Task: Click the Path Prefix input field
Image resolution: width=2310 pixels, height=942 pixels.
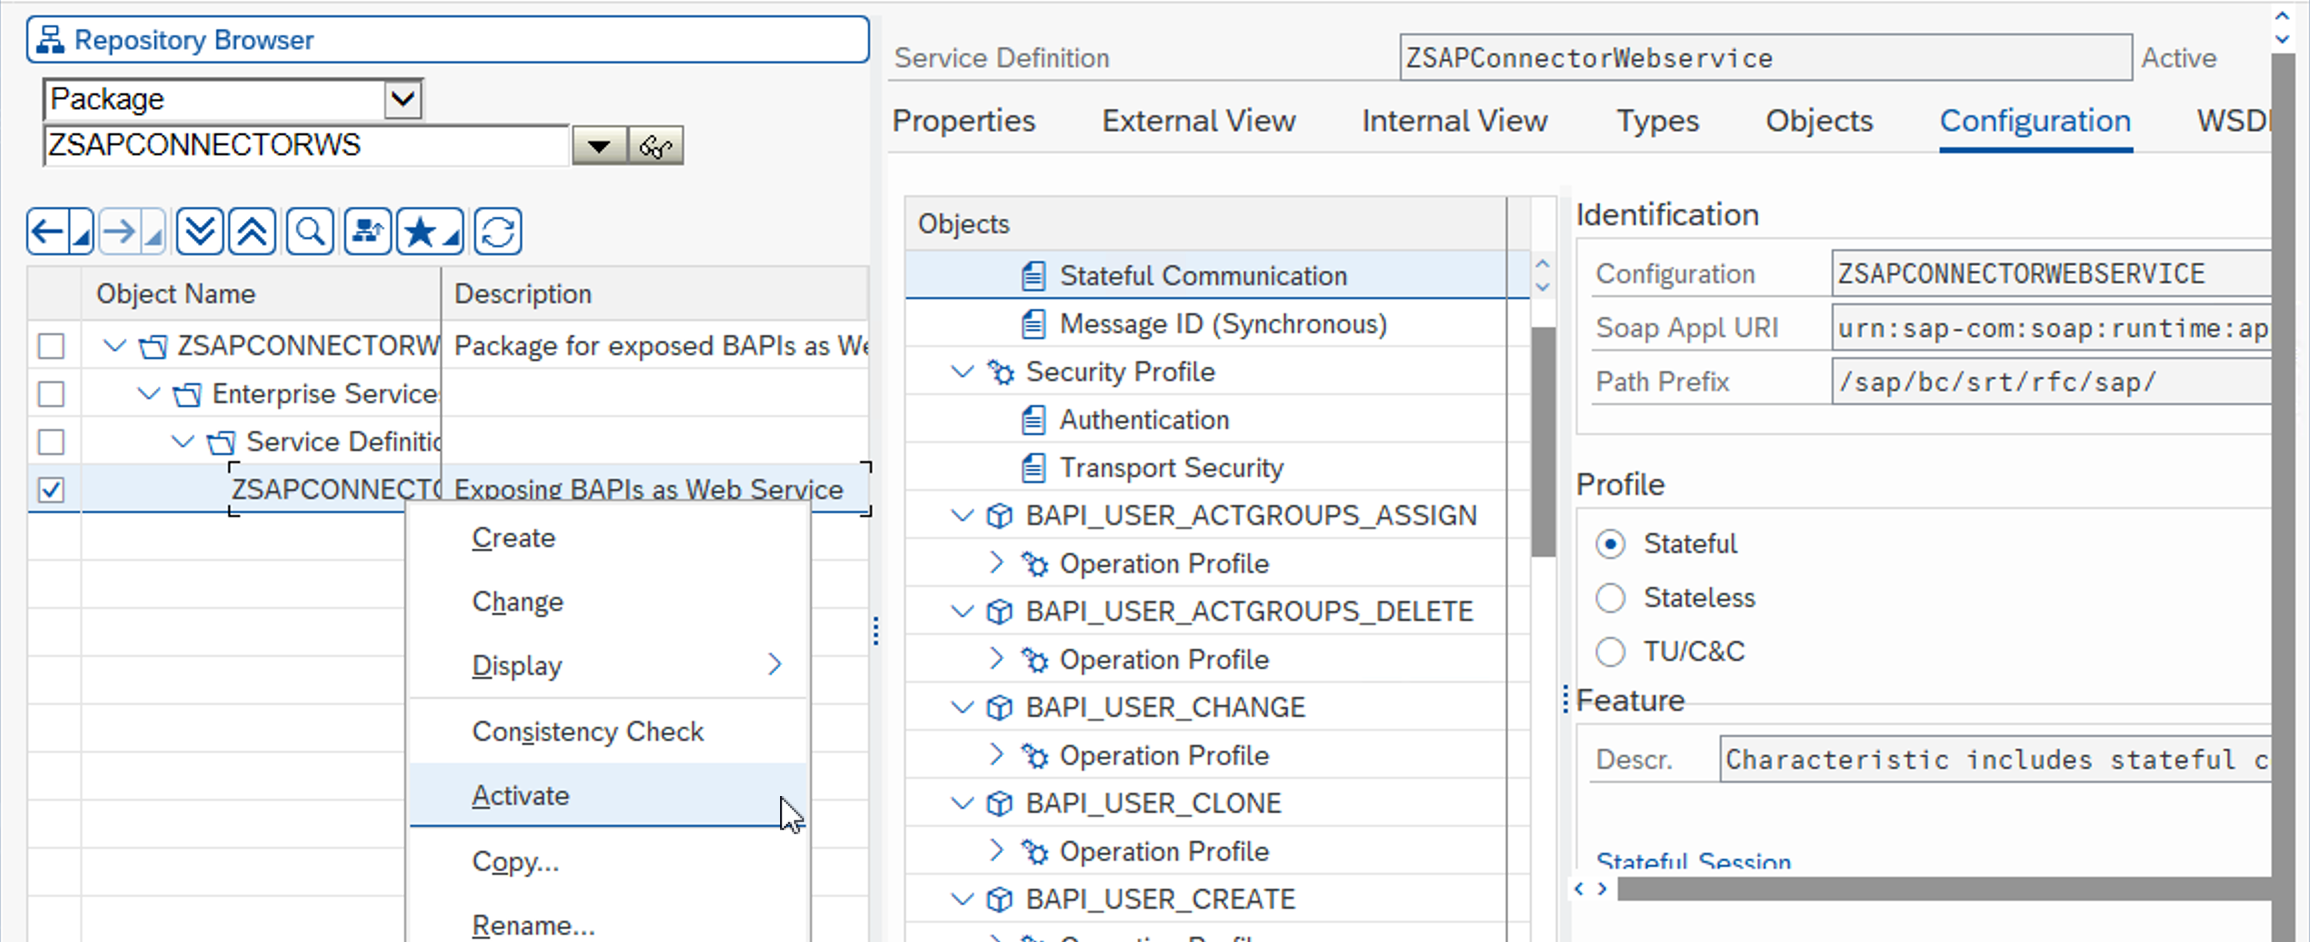Action: coord(2050,382)
